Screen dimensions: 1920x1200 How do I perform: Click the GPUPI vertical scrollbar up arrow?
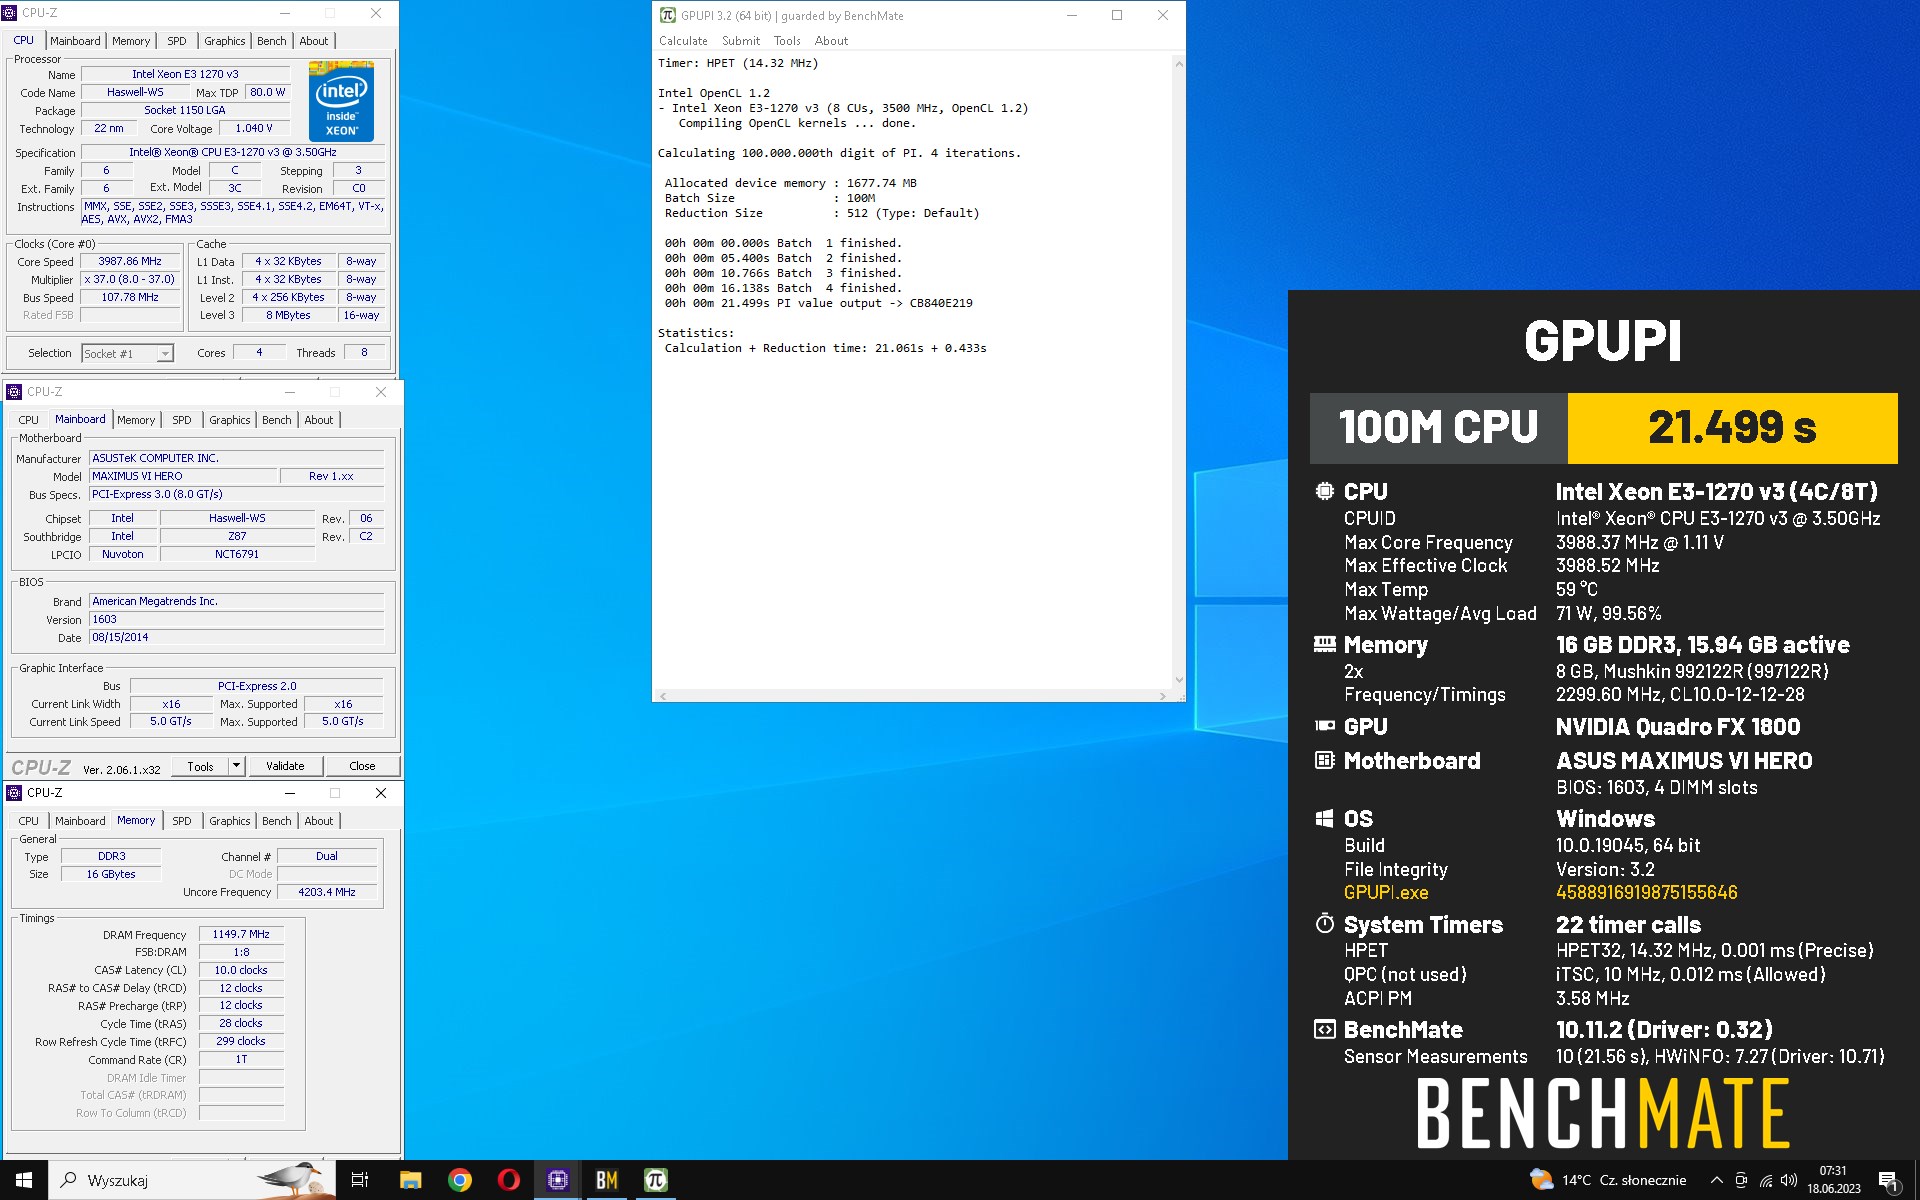pyautogui.click(x=1179, y=64)
